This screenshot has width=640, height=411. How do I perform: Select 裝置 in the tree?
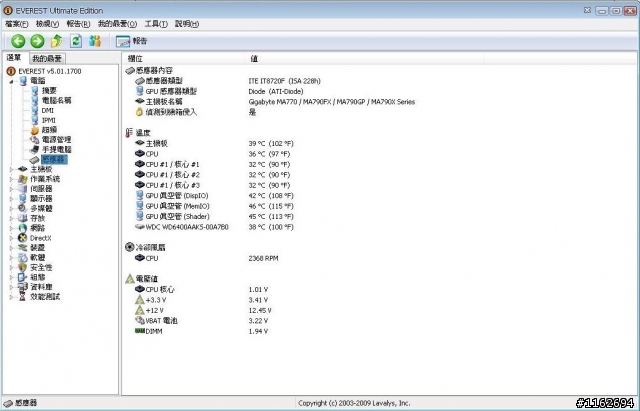click(38, 248)
